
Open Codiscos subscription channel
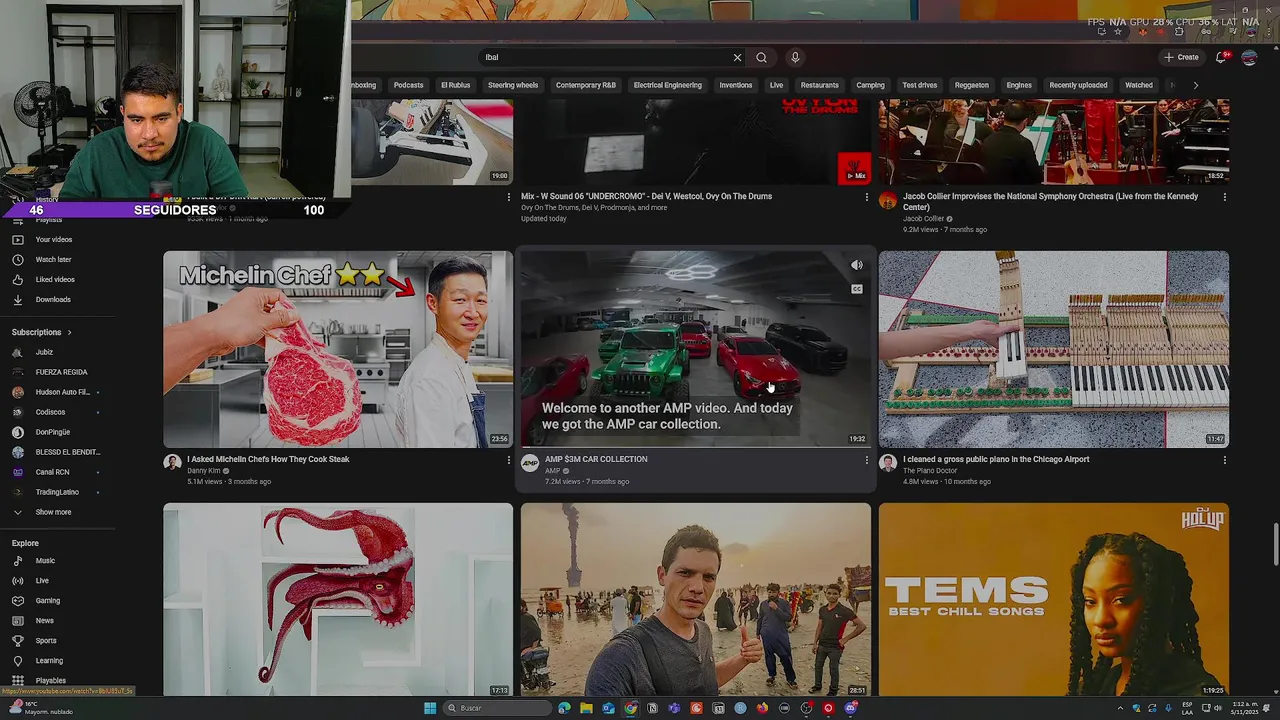50,412
